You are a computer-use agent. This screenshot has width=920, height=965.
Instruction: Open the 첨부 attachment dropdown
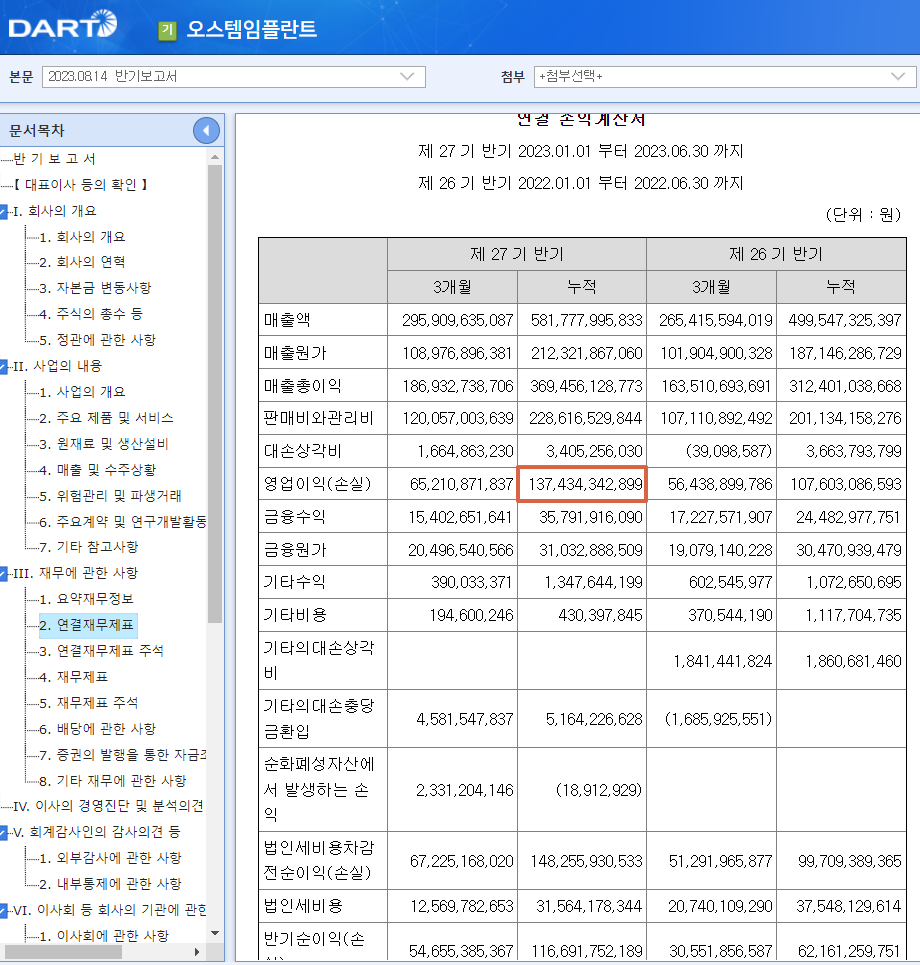pyautogui.click(x=899, y=77)
